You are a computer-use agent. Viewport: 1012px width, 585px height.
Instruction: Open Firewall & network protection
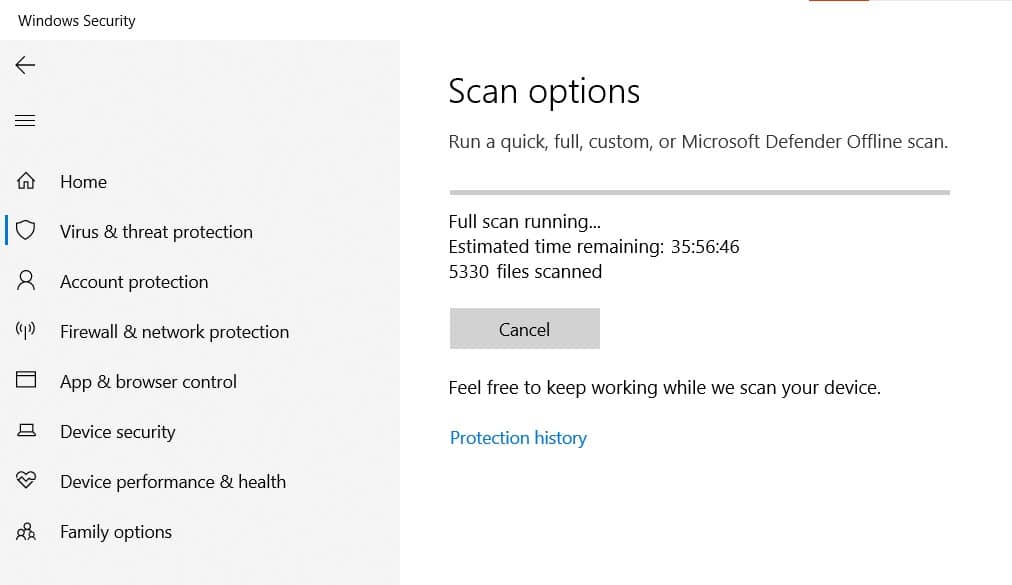coord(174,332)
